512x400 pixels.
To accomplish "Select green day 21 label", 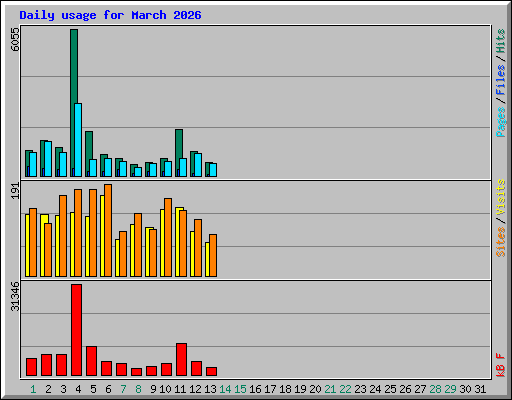I will [330, 389].
